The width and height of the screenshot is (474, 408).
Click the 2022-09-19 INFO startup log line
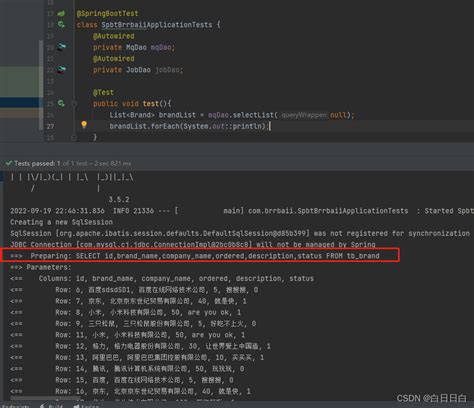point(242,211)
